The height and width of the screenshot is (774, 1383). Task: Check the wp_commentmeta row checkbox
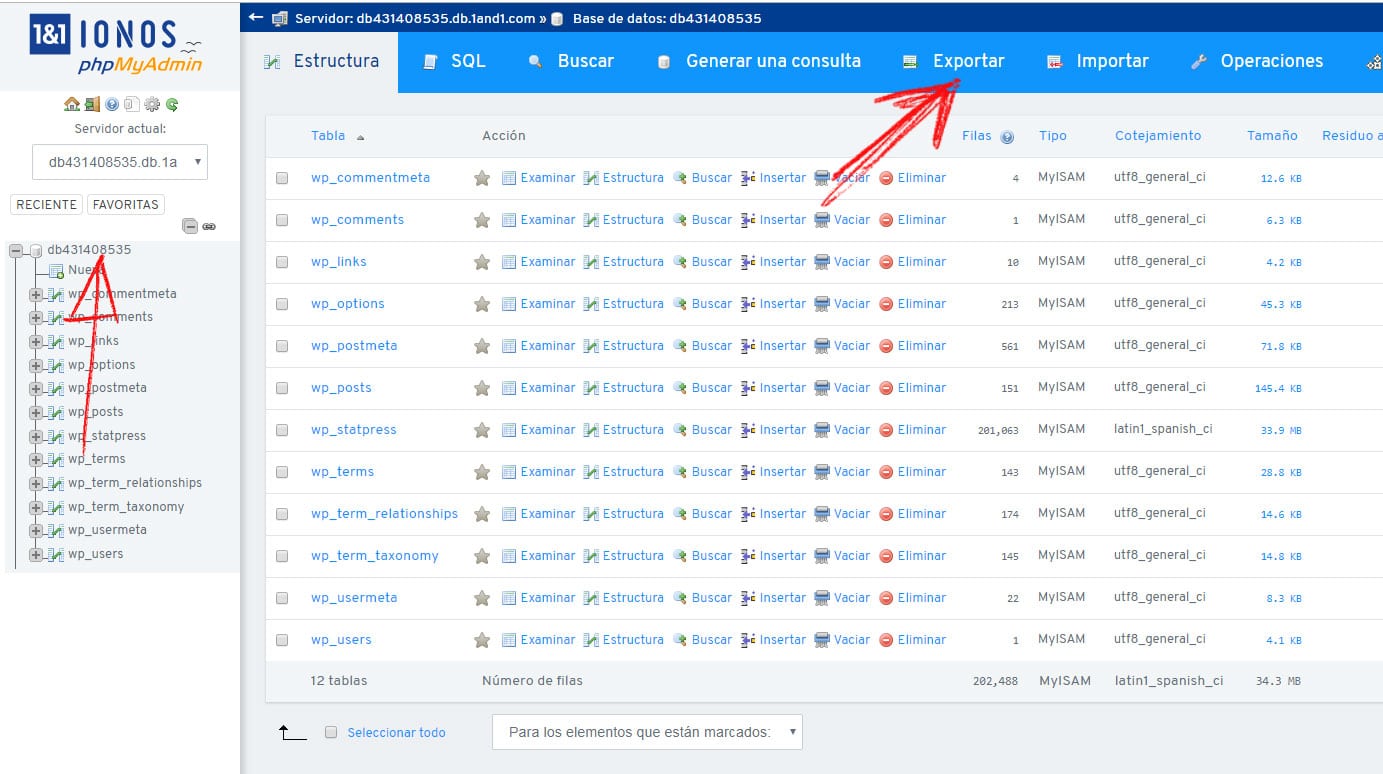[282, 178]
